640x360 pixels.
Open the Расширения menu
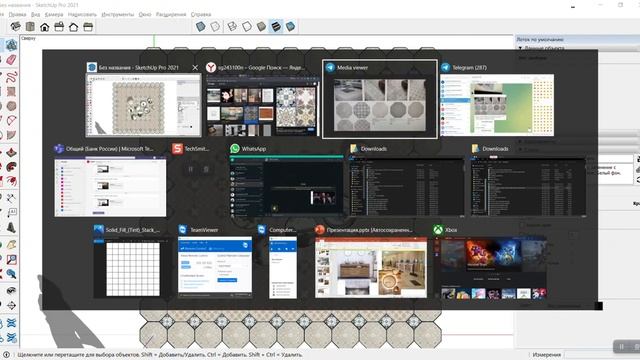pos(171,14)
